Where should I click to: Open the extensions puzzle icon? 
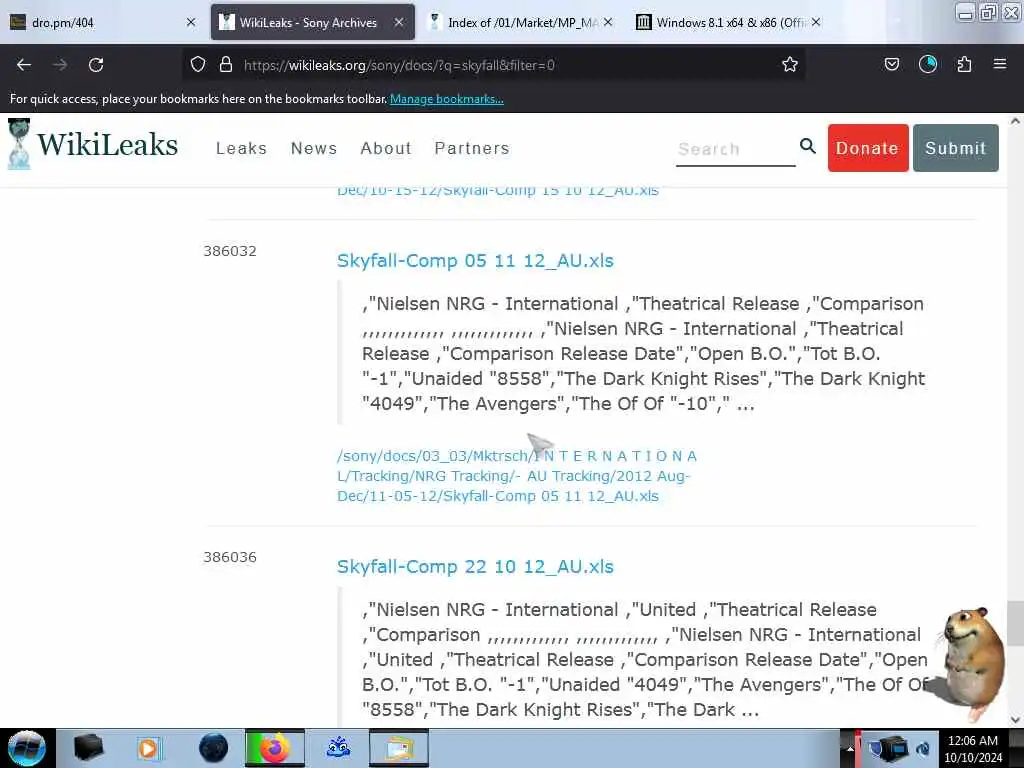(x=964, y=65)
